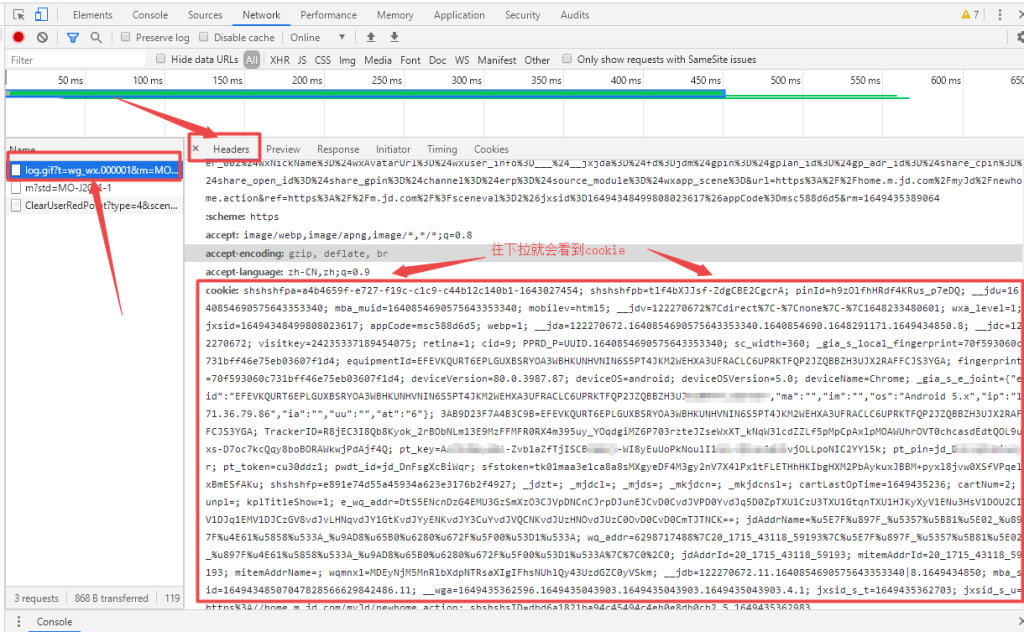
Task: Click the import HAR upload arrow
Action: coord(371,37)
